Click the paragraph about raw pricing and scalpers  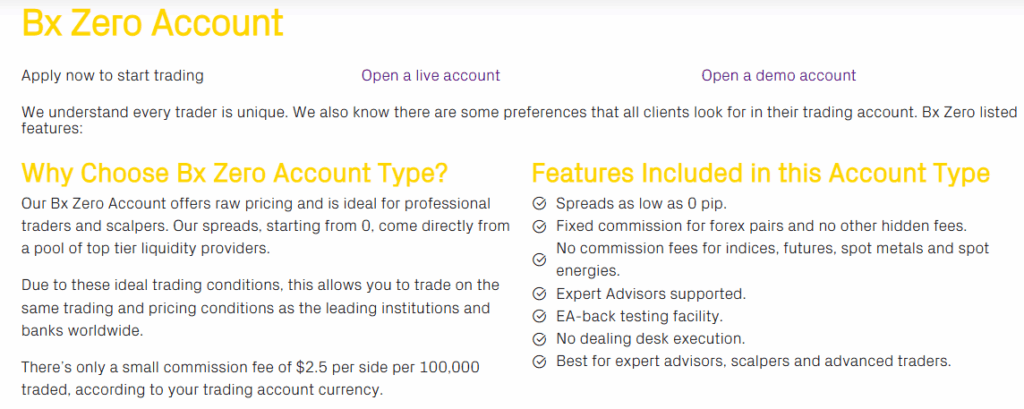point(266,226)
